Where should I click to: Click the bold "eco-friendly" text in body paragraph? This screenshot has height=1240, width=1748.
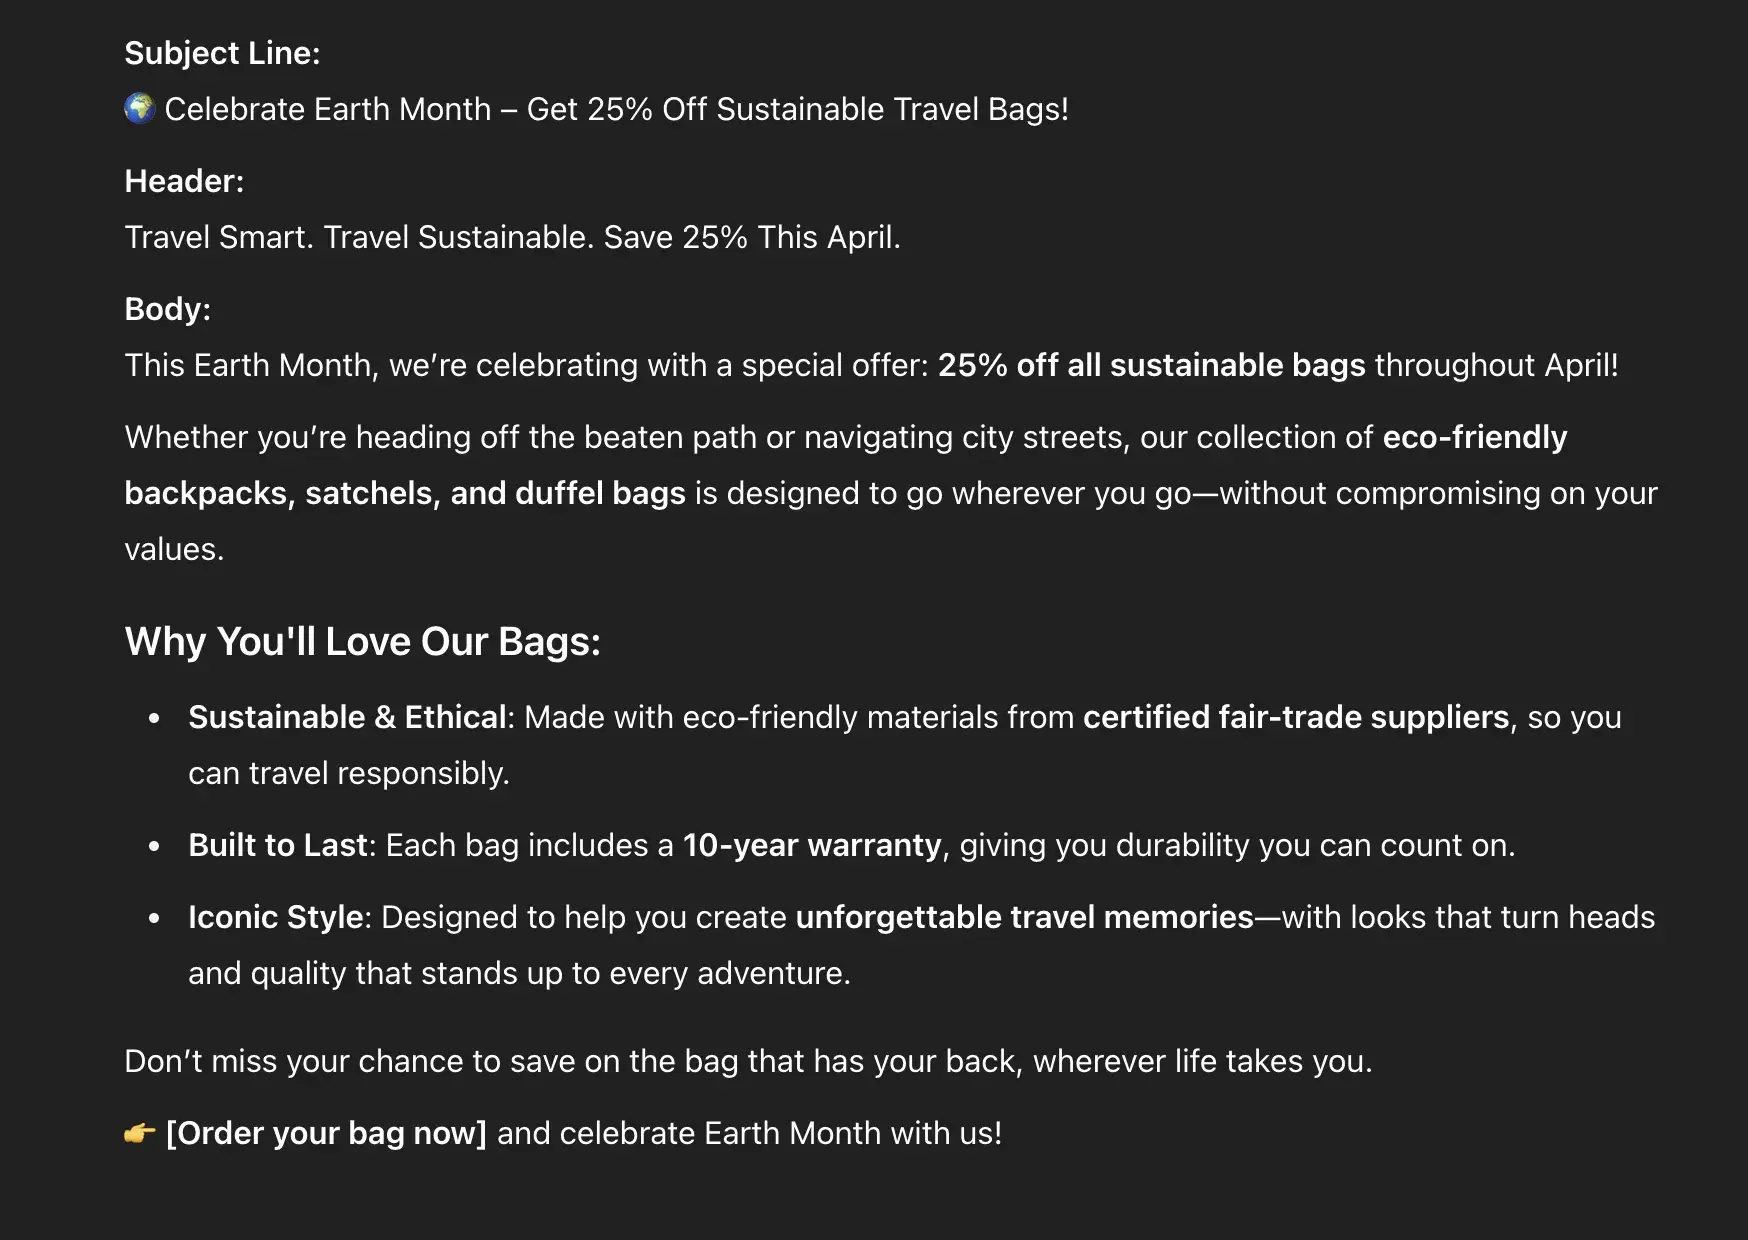pos(1474,437)
